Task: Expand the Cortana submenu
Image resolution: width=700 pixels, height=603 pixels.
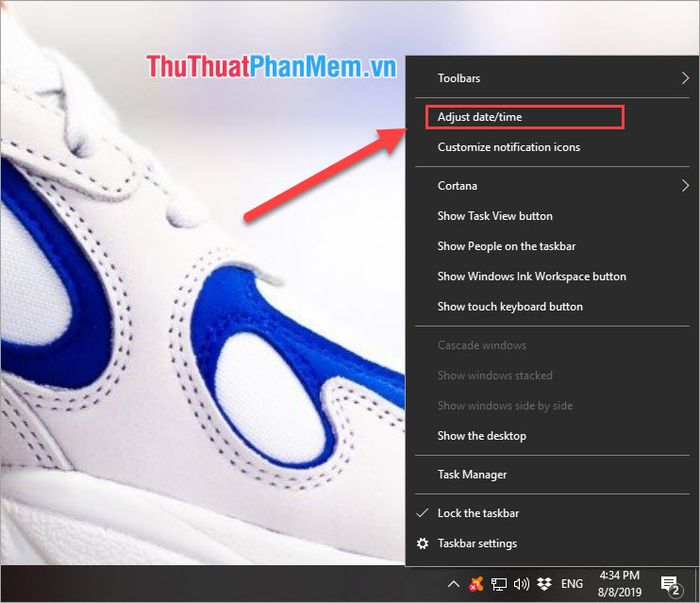Action: 552,186
